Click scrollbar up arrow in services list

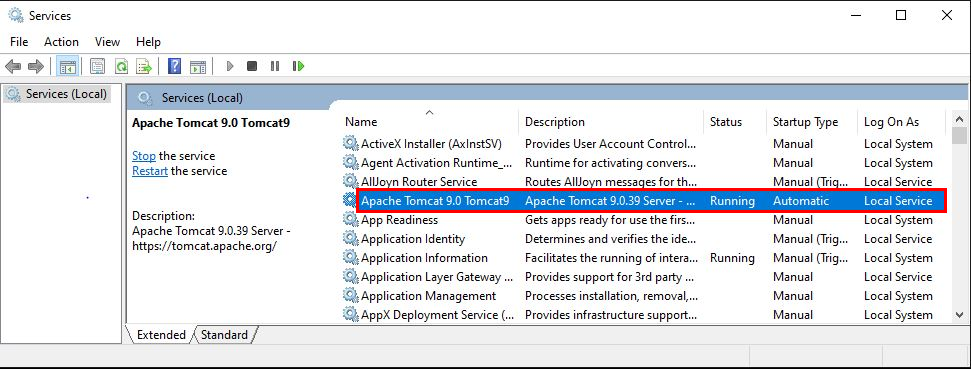click(959, 119)
